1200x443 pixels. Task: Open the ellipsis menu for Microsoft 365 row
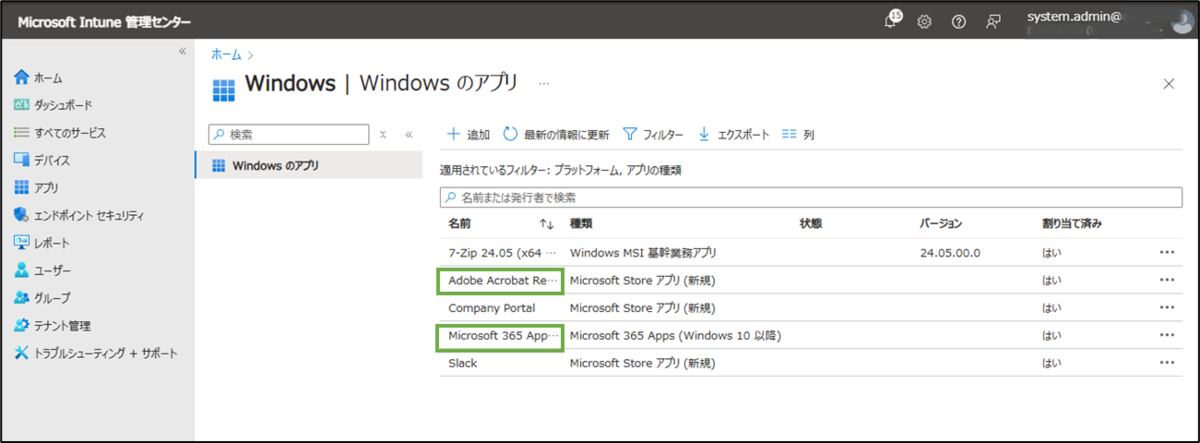click(1167, 336)
